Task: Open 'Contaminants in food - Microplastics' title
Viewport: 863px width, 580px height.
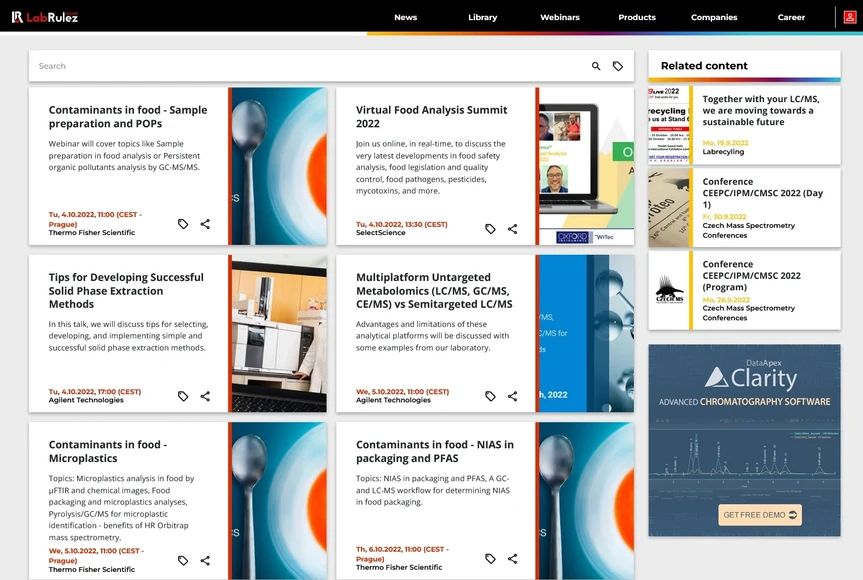Action: [107, 451]
